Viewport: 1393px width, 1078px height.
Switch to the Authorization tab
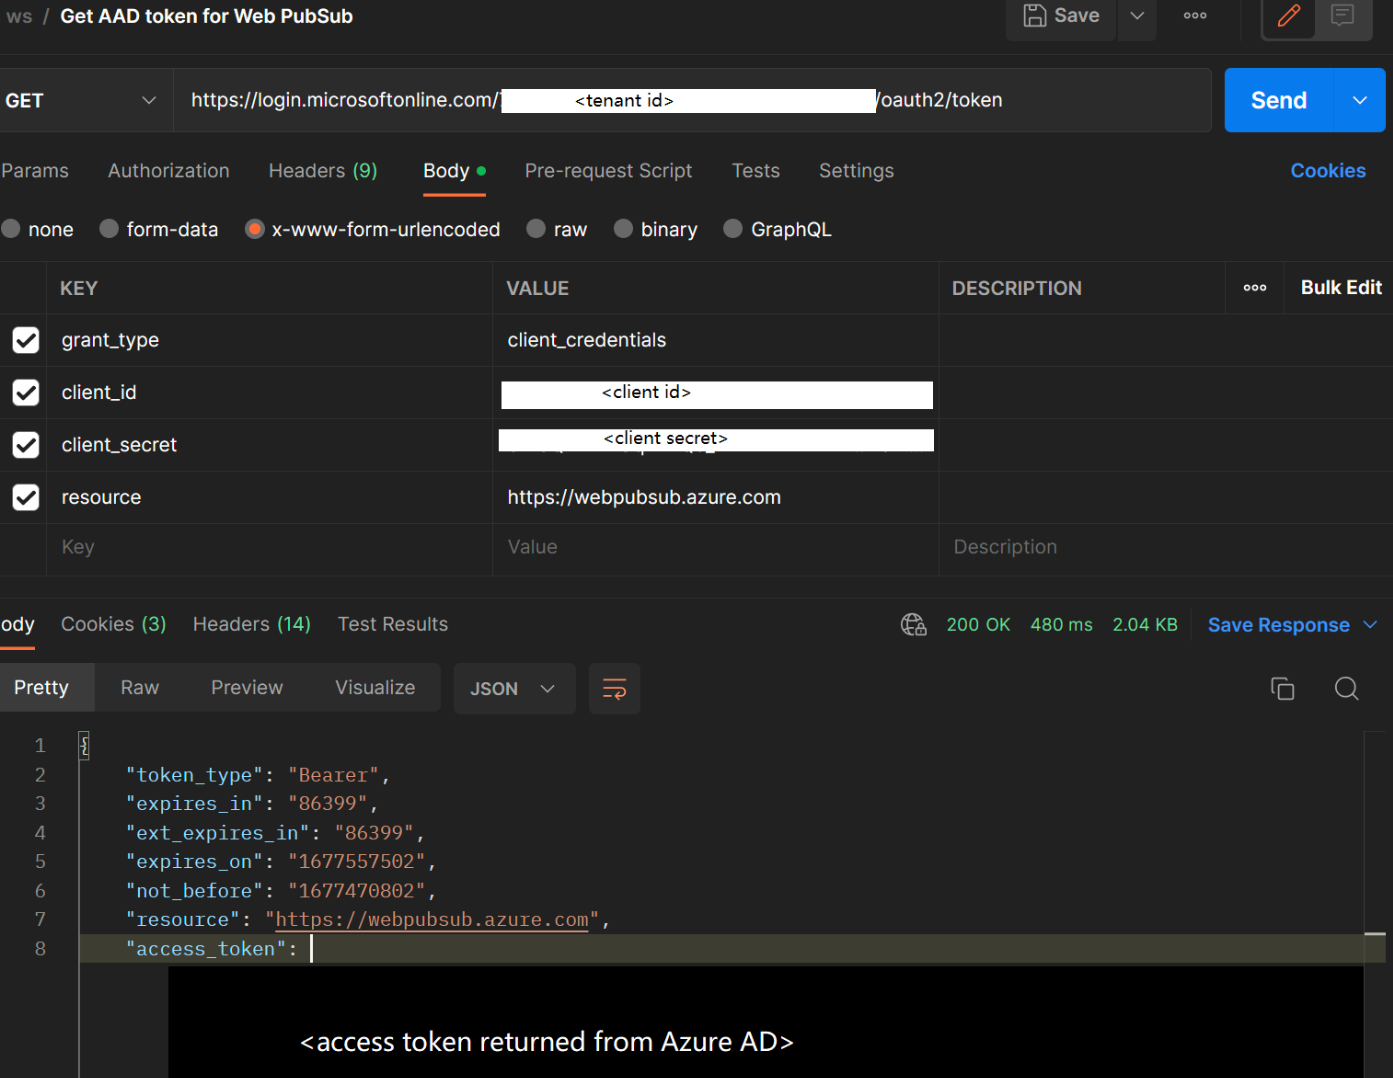point(169,171)
